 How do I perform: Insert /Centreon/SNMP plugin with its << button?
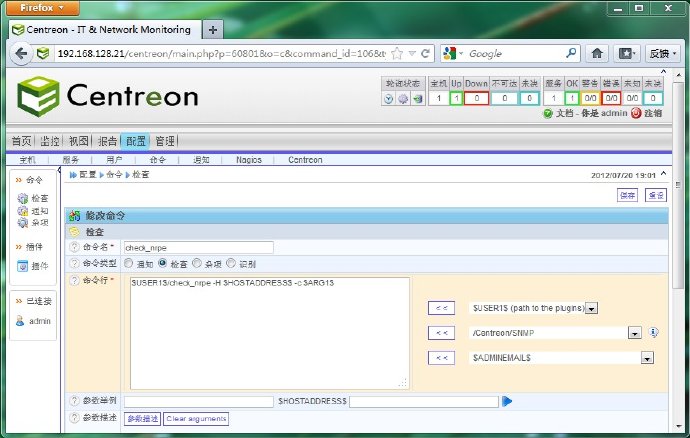click(441, 333)
